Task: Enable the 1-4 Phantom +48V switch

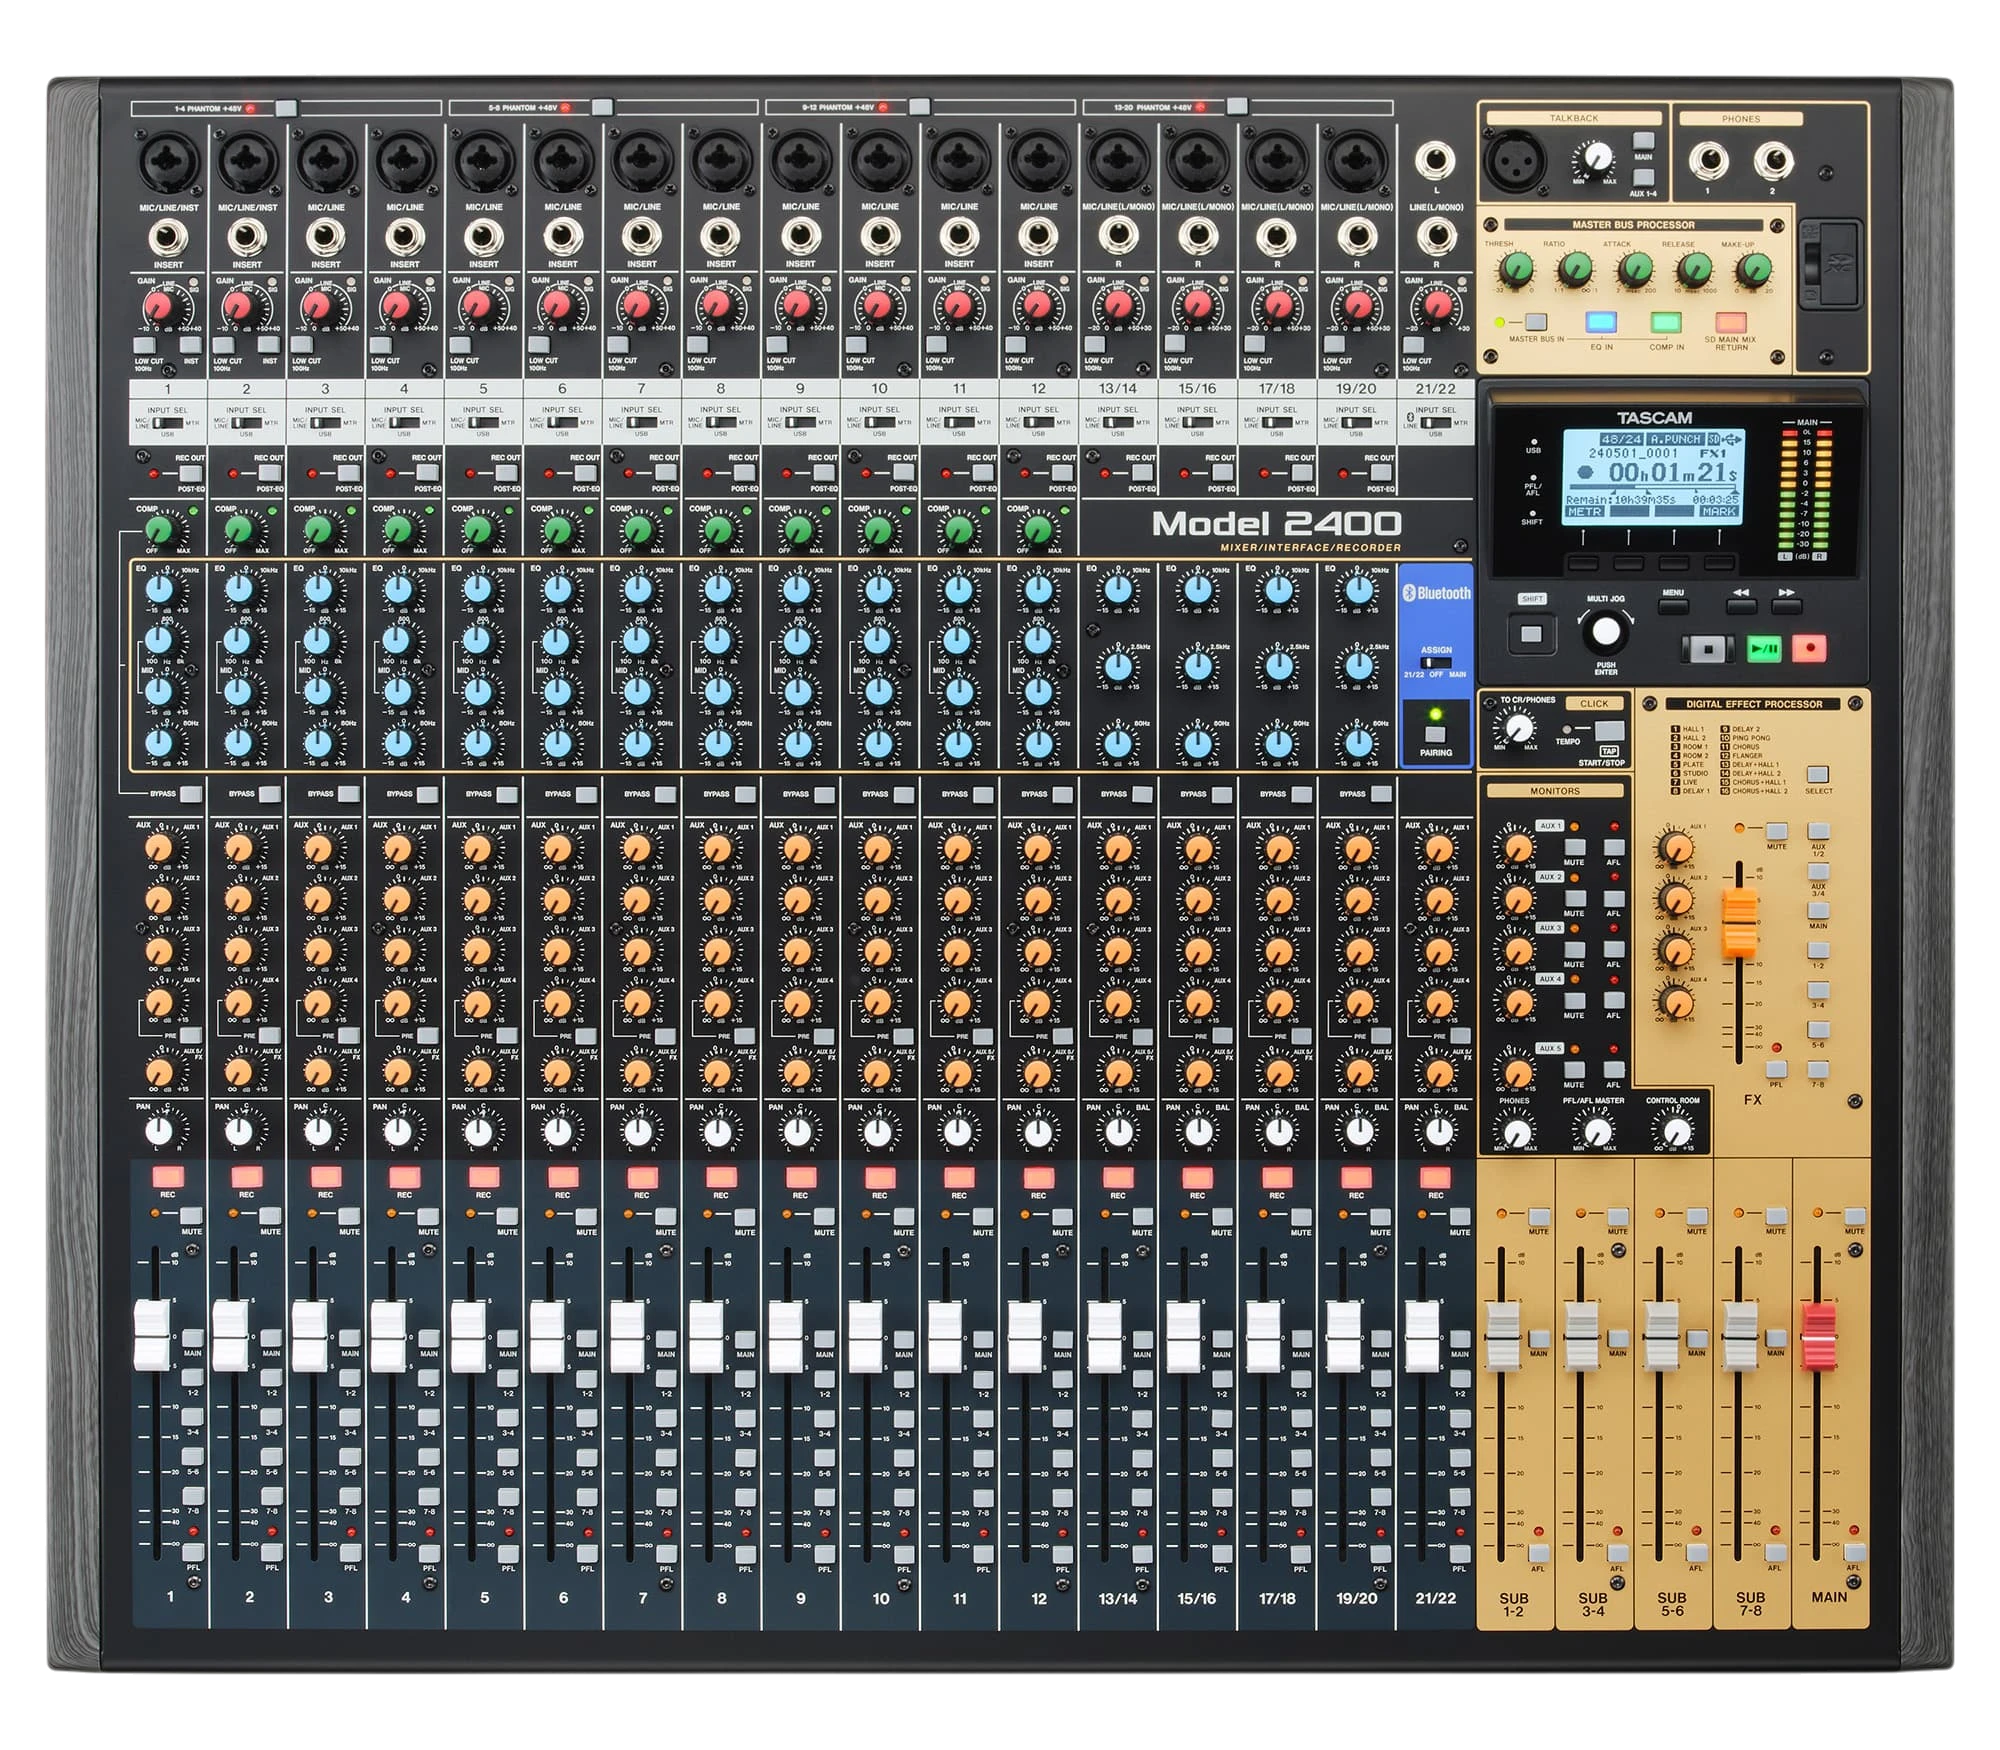Action: [x=287, y=108]
